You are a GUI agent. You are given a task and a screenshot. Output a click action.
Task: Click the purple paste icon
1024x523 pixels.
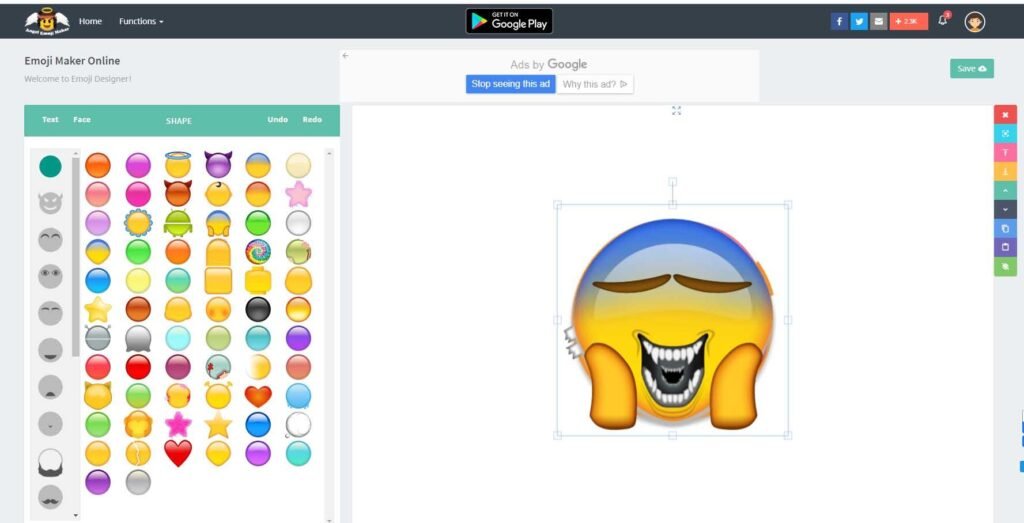pyautogui.click(x=1005, y=247)
